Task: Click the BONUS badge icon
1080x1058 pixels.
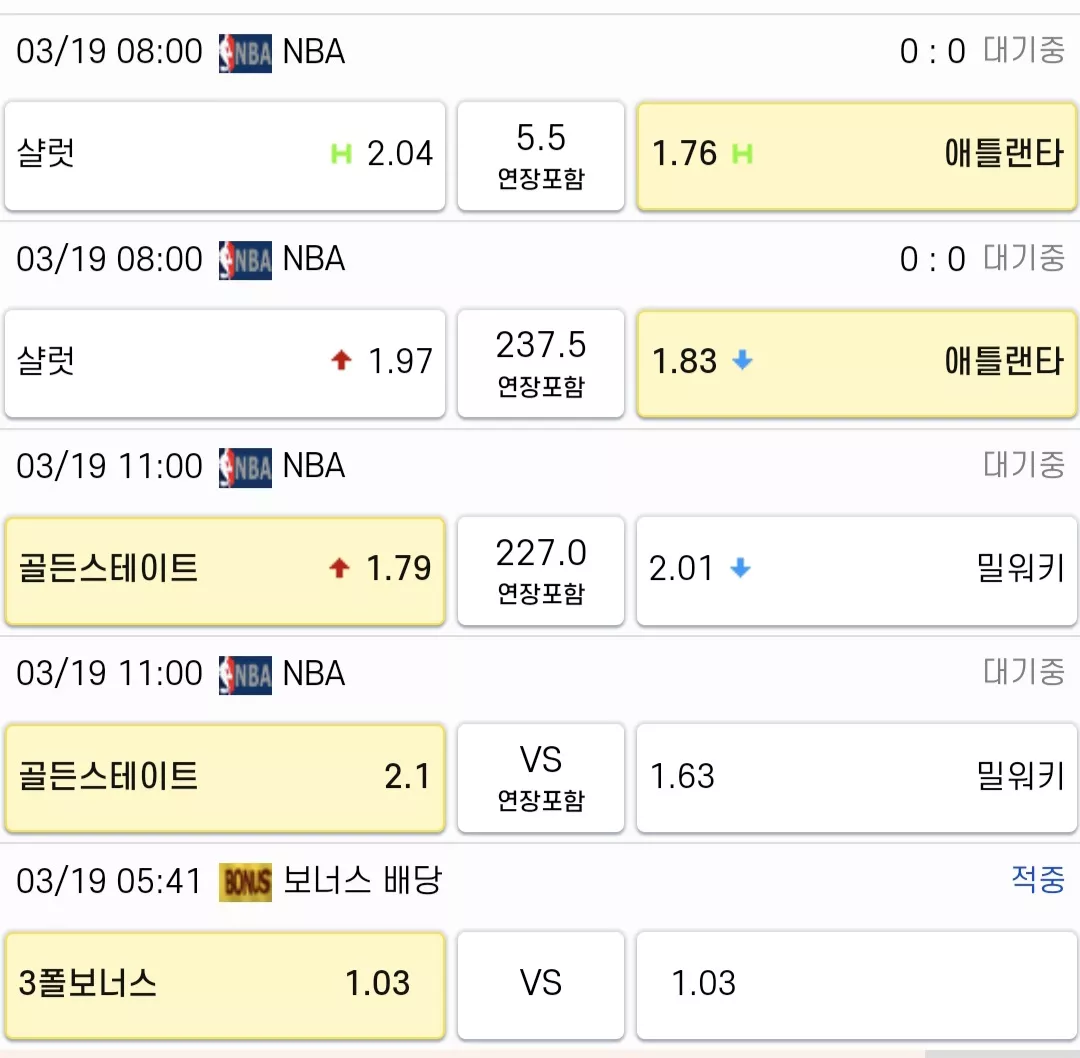Action: (x=245, y=882)
